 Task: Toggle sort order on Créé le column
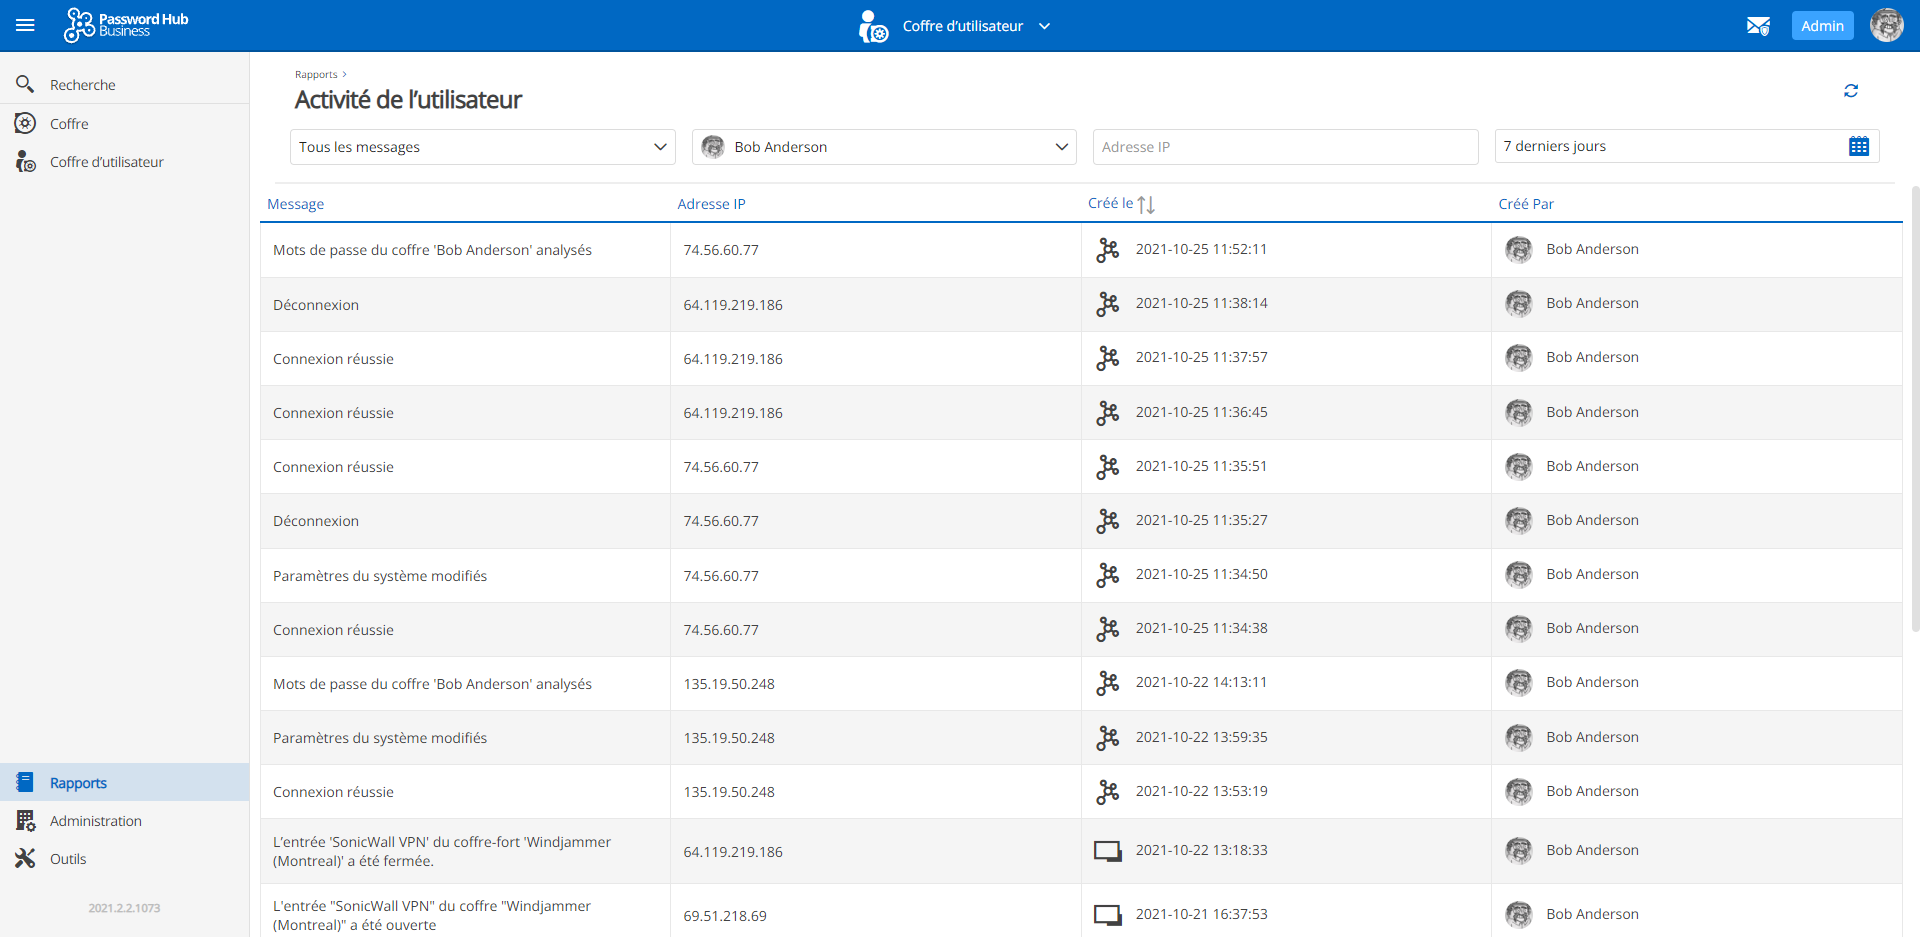1146,204
